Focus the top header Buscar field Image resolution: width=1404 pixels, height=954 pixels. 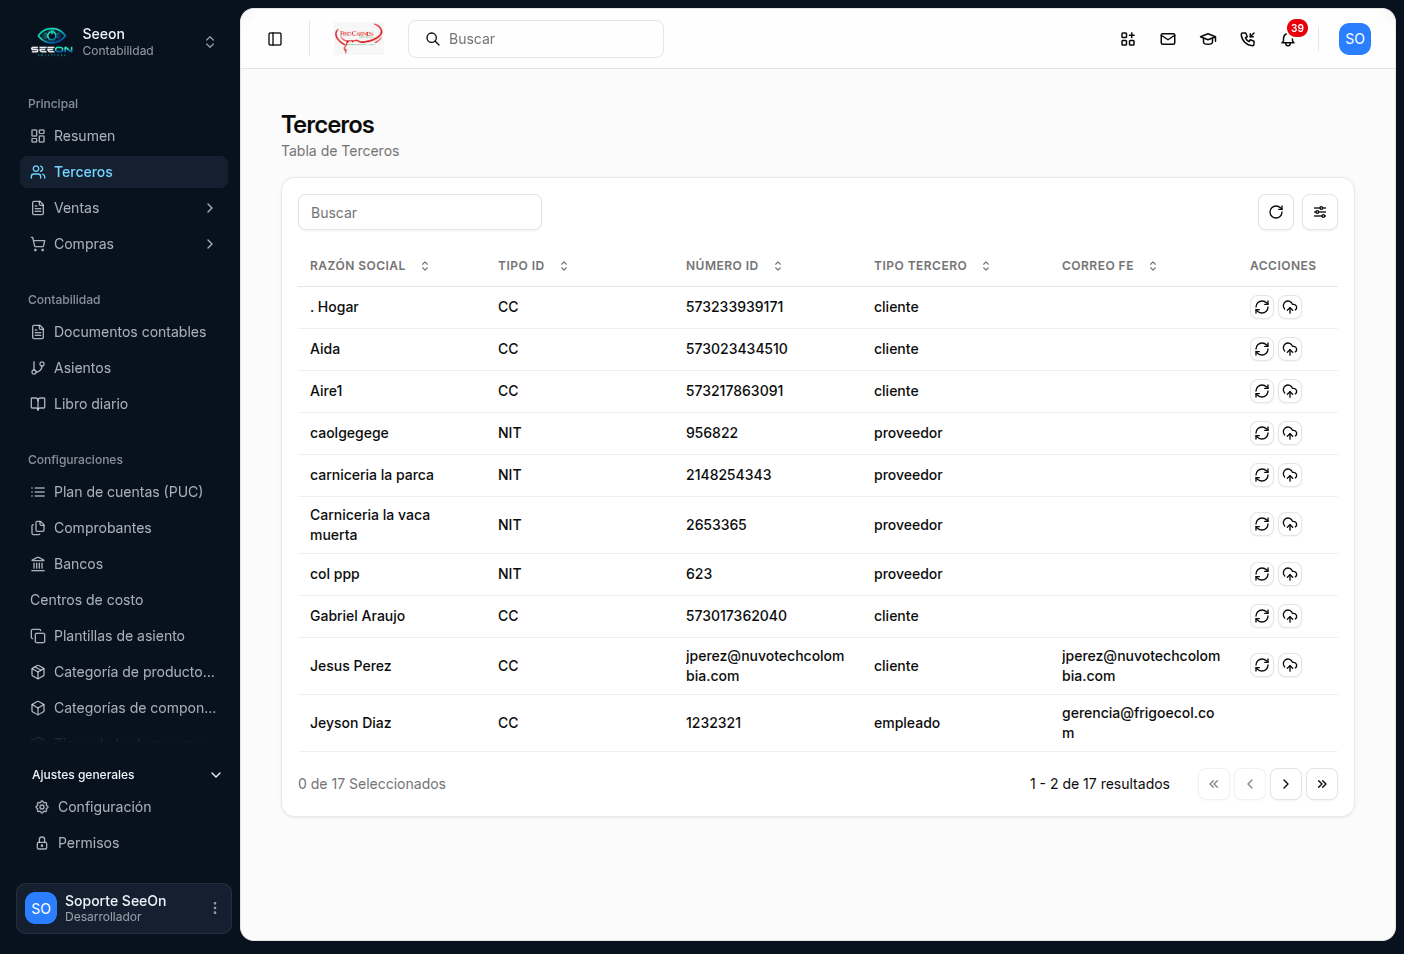point(536,39)
